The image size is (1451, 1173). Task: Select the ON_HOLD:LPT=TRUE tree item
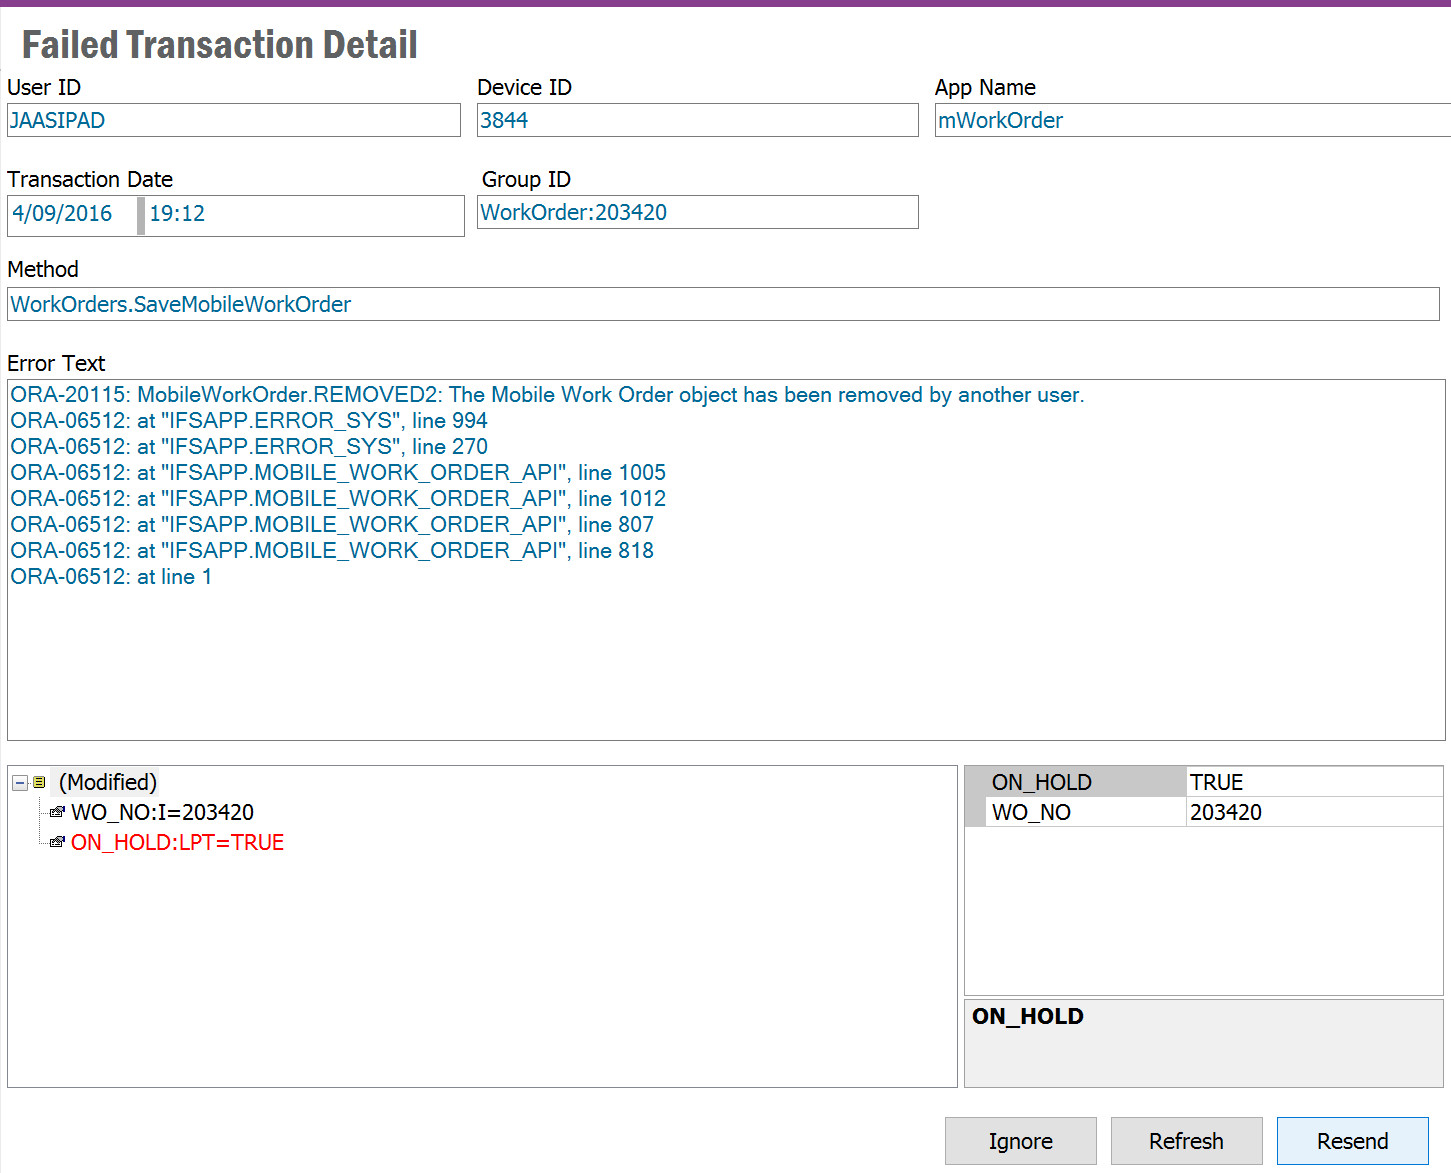click(x=177, y=843)
